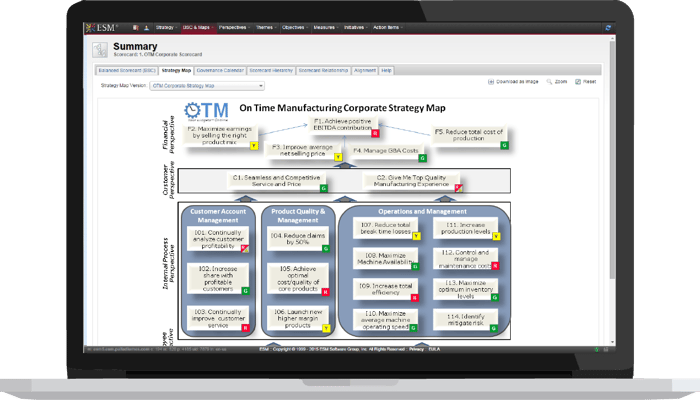Click the Reset icon

tap(578, 82)
